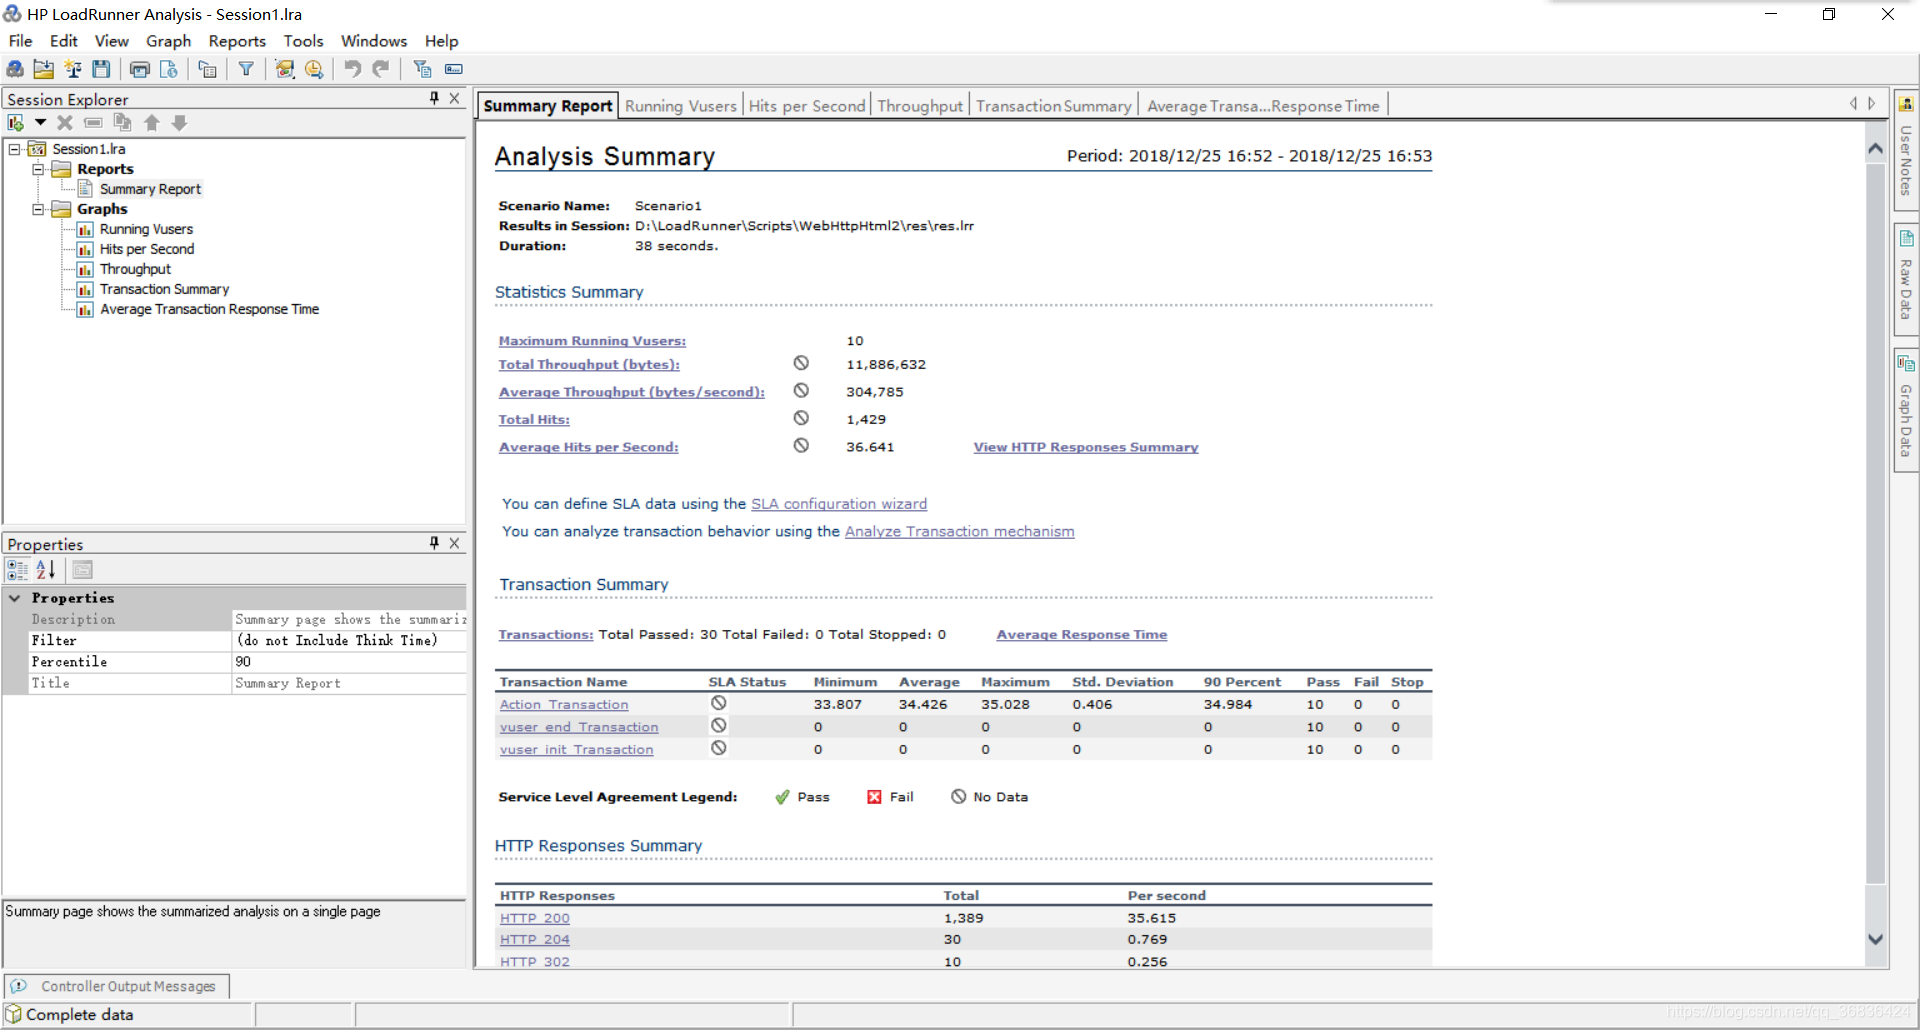Click the HTML report page icon

tap(169, 69)
